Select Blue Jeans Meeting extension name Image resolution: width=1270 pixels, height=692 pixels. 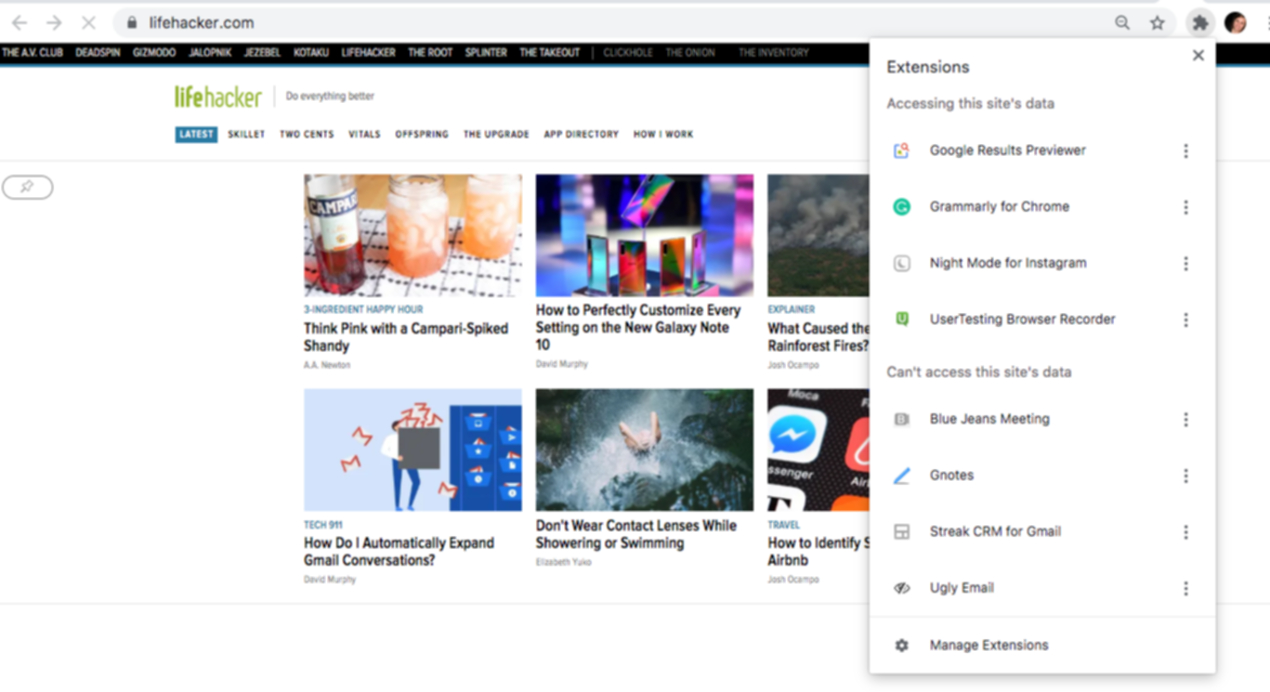pos(989,419)
